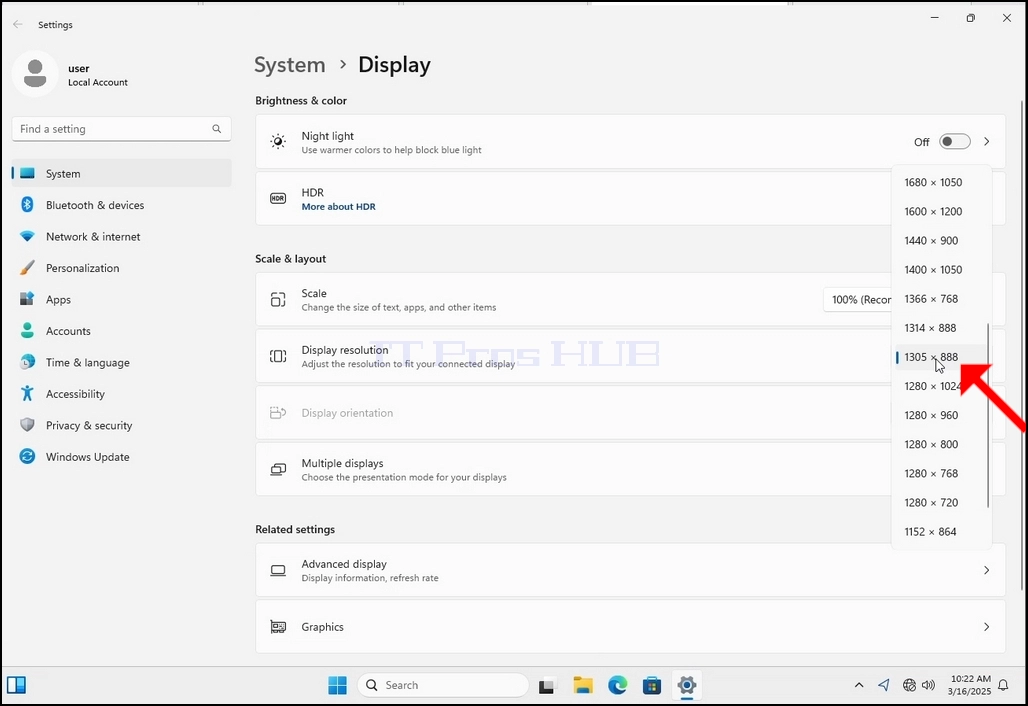
Task: Choose 1280 × 960 resolution
Action: 941,415
